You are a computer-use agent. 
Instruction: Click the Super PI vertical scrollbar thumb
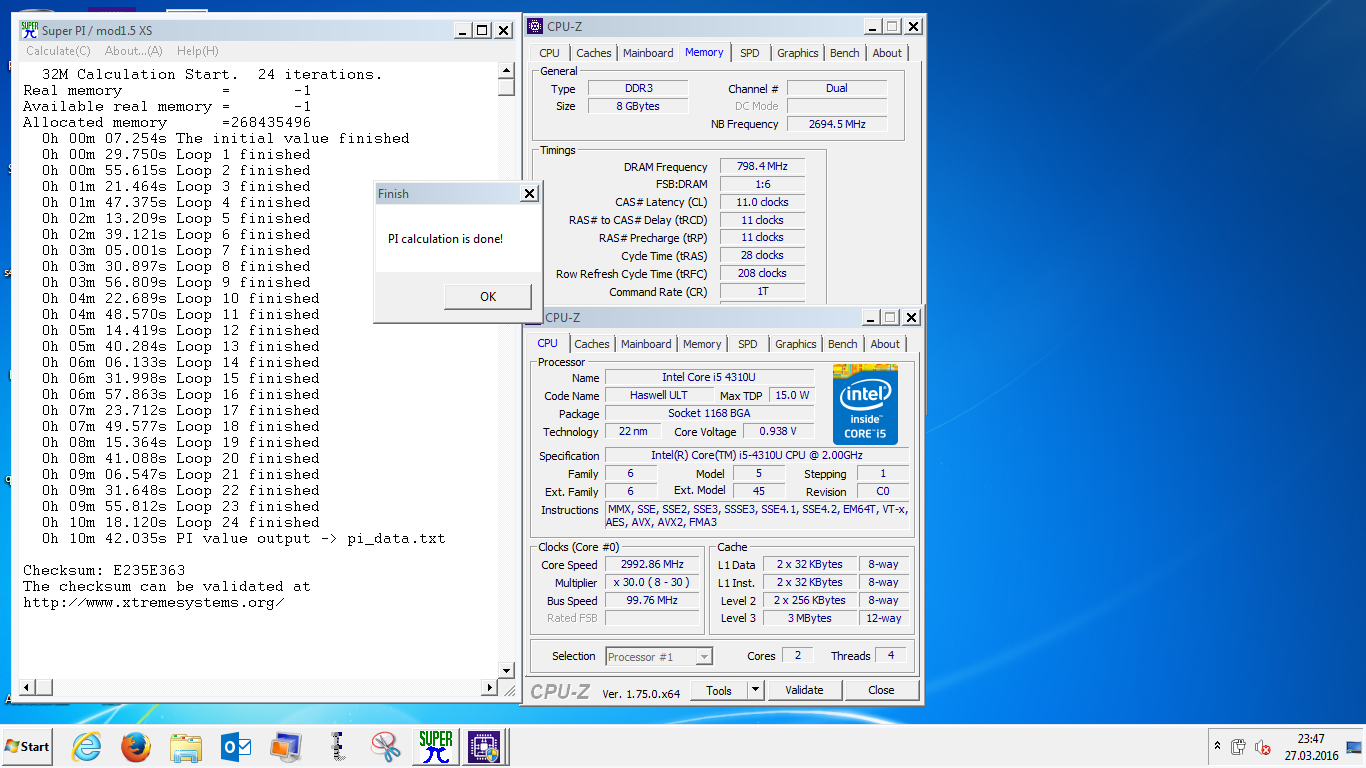tap(506, 87)
